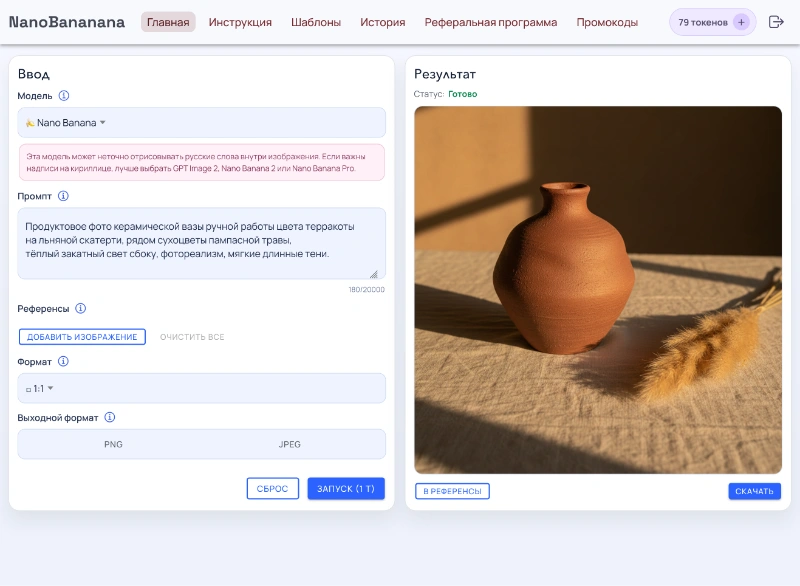Click the logout icon in header

coord(776,22)
